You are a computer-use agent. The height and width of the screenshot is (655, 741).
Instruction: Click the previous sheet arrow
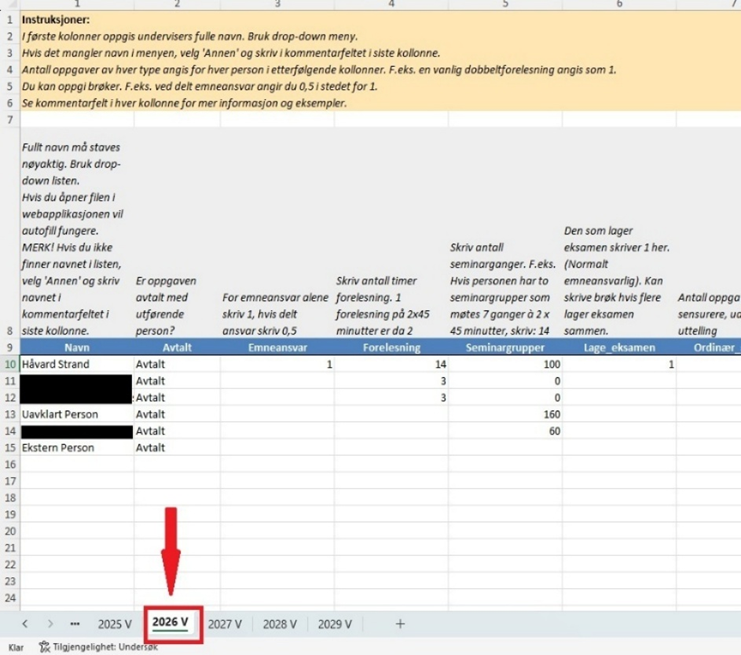point(25,624)
